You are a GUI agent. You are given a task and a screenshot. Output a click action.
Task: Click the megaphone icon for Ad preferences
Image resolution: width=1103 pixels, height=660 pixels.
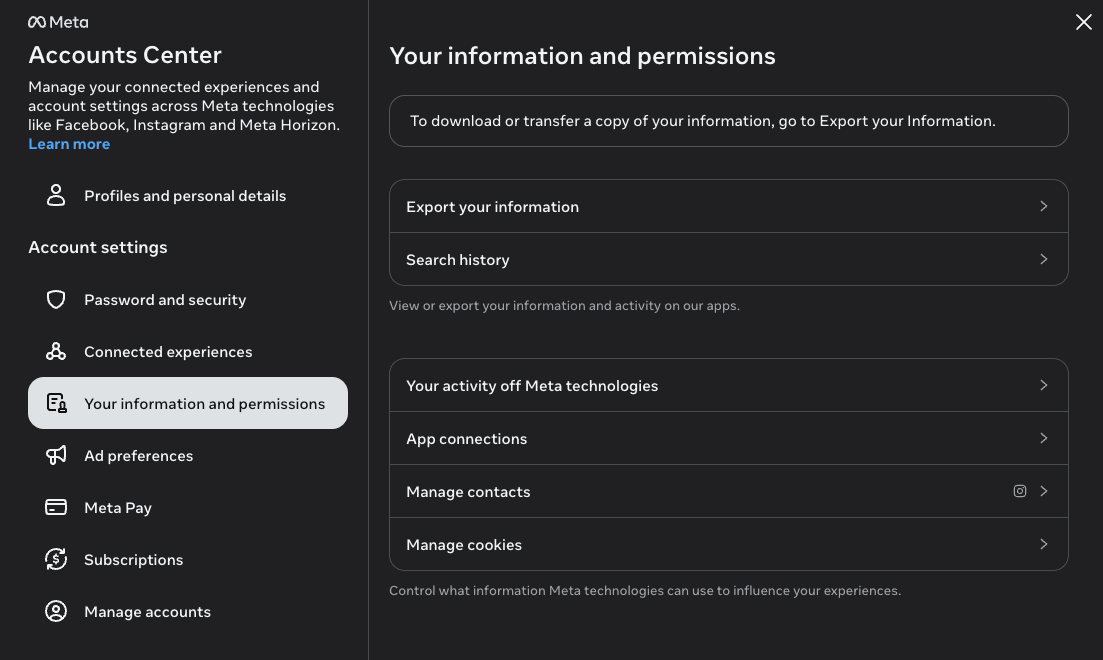pos(56,455)
